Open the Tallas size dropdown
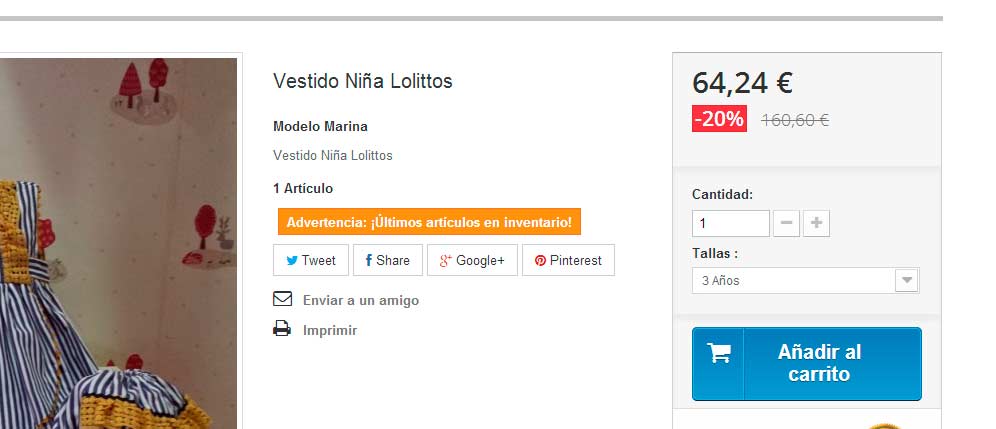 (794, 281)
